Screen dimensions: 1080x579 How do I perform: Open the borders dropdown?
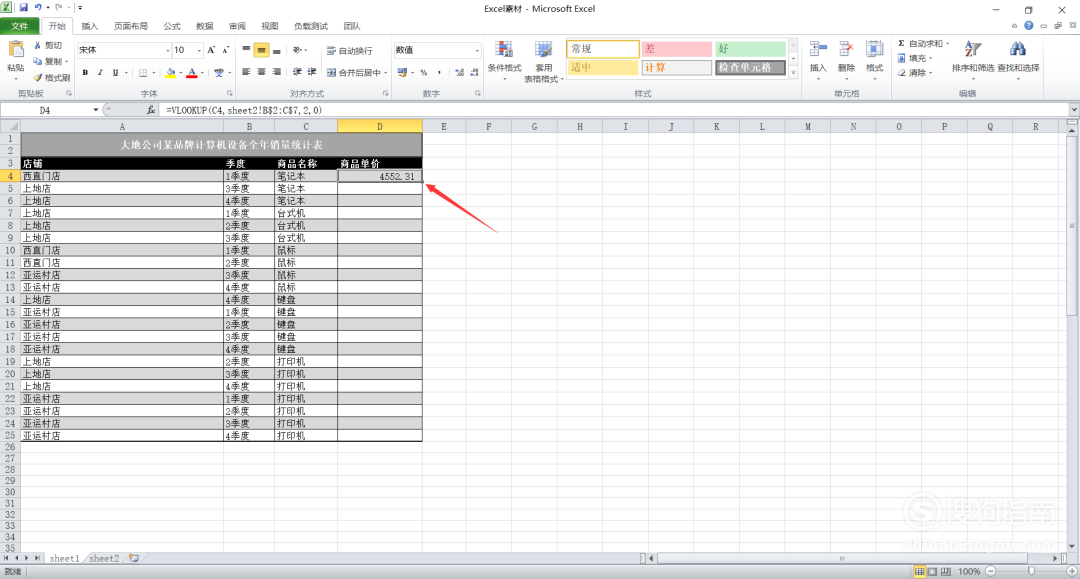153,73
